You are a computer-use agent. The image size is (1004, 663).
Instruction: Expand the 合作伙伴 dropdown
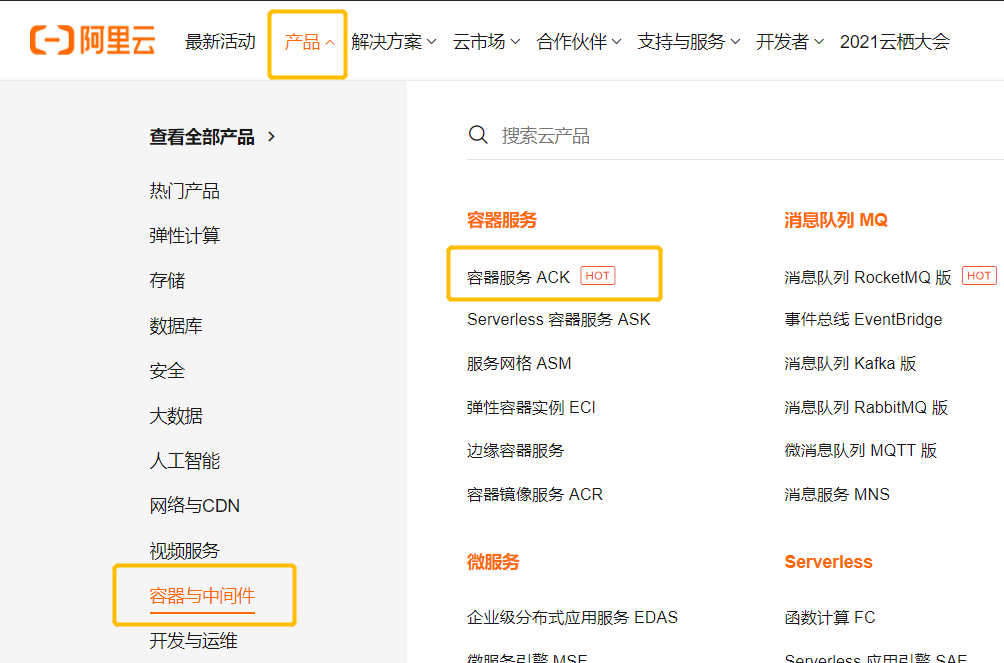tap(579, 42)
